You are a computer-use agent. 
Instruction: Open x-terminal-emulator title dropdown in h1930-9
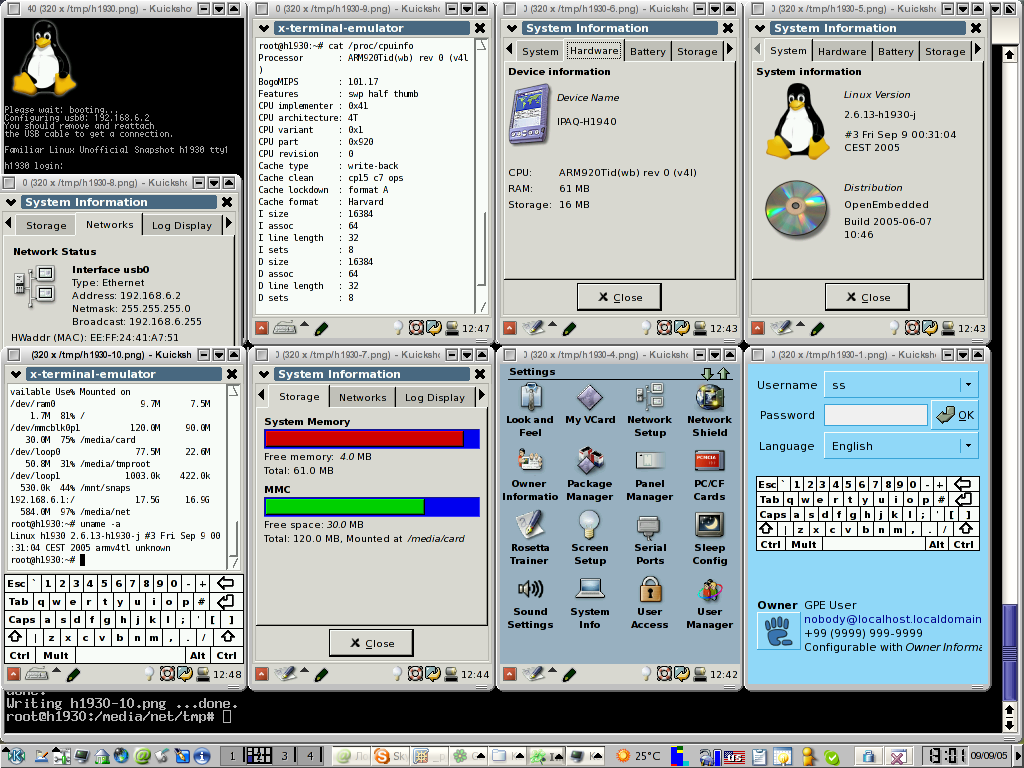coord(264,28)
